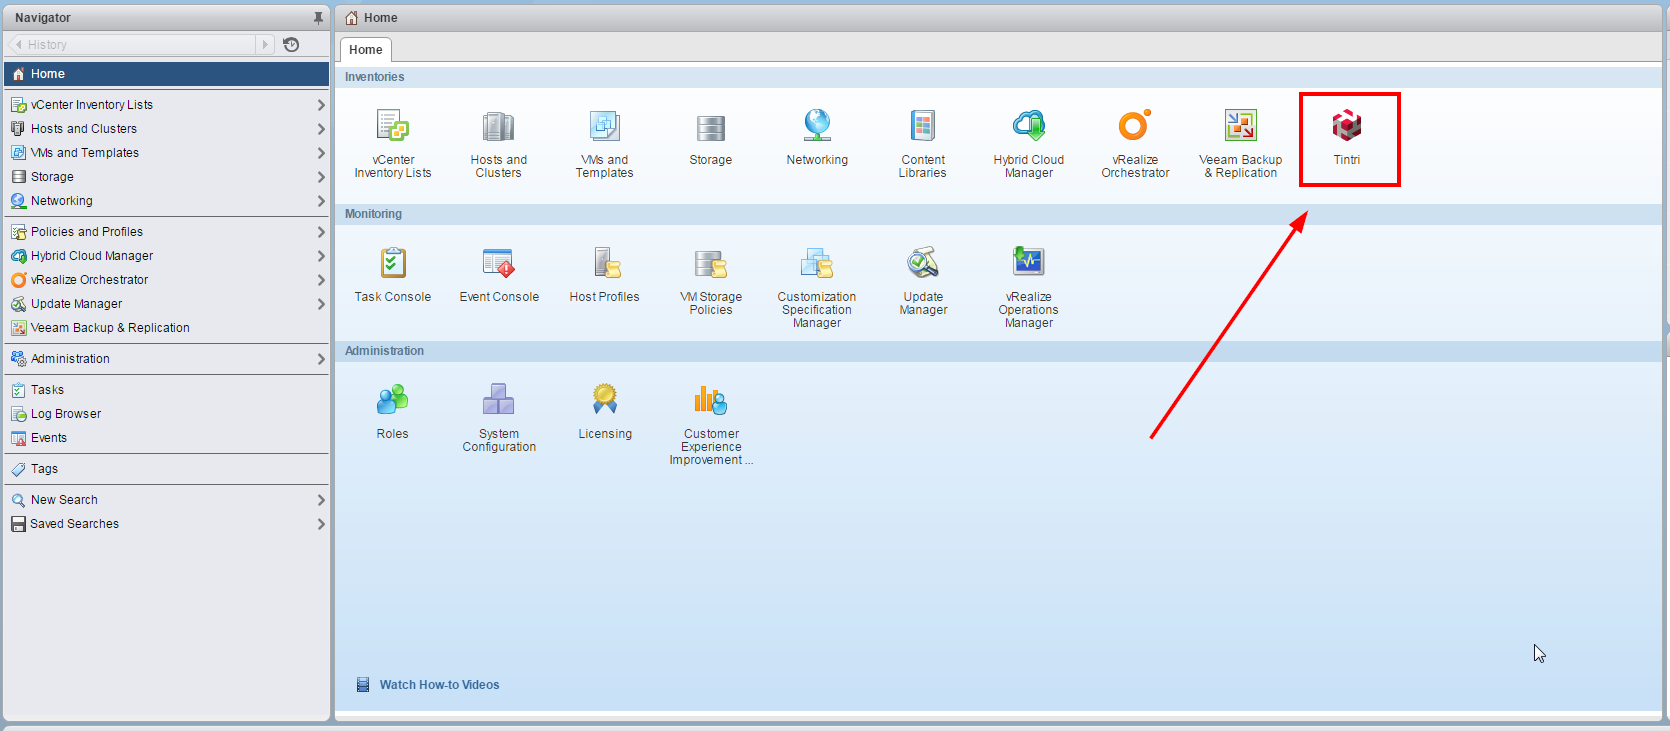Viewport: 1670px width, 731px height.
Task: Open Update Manager in the Navigator
Action: click(x=166, y=304)
